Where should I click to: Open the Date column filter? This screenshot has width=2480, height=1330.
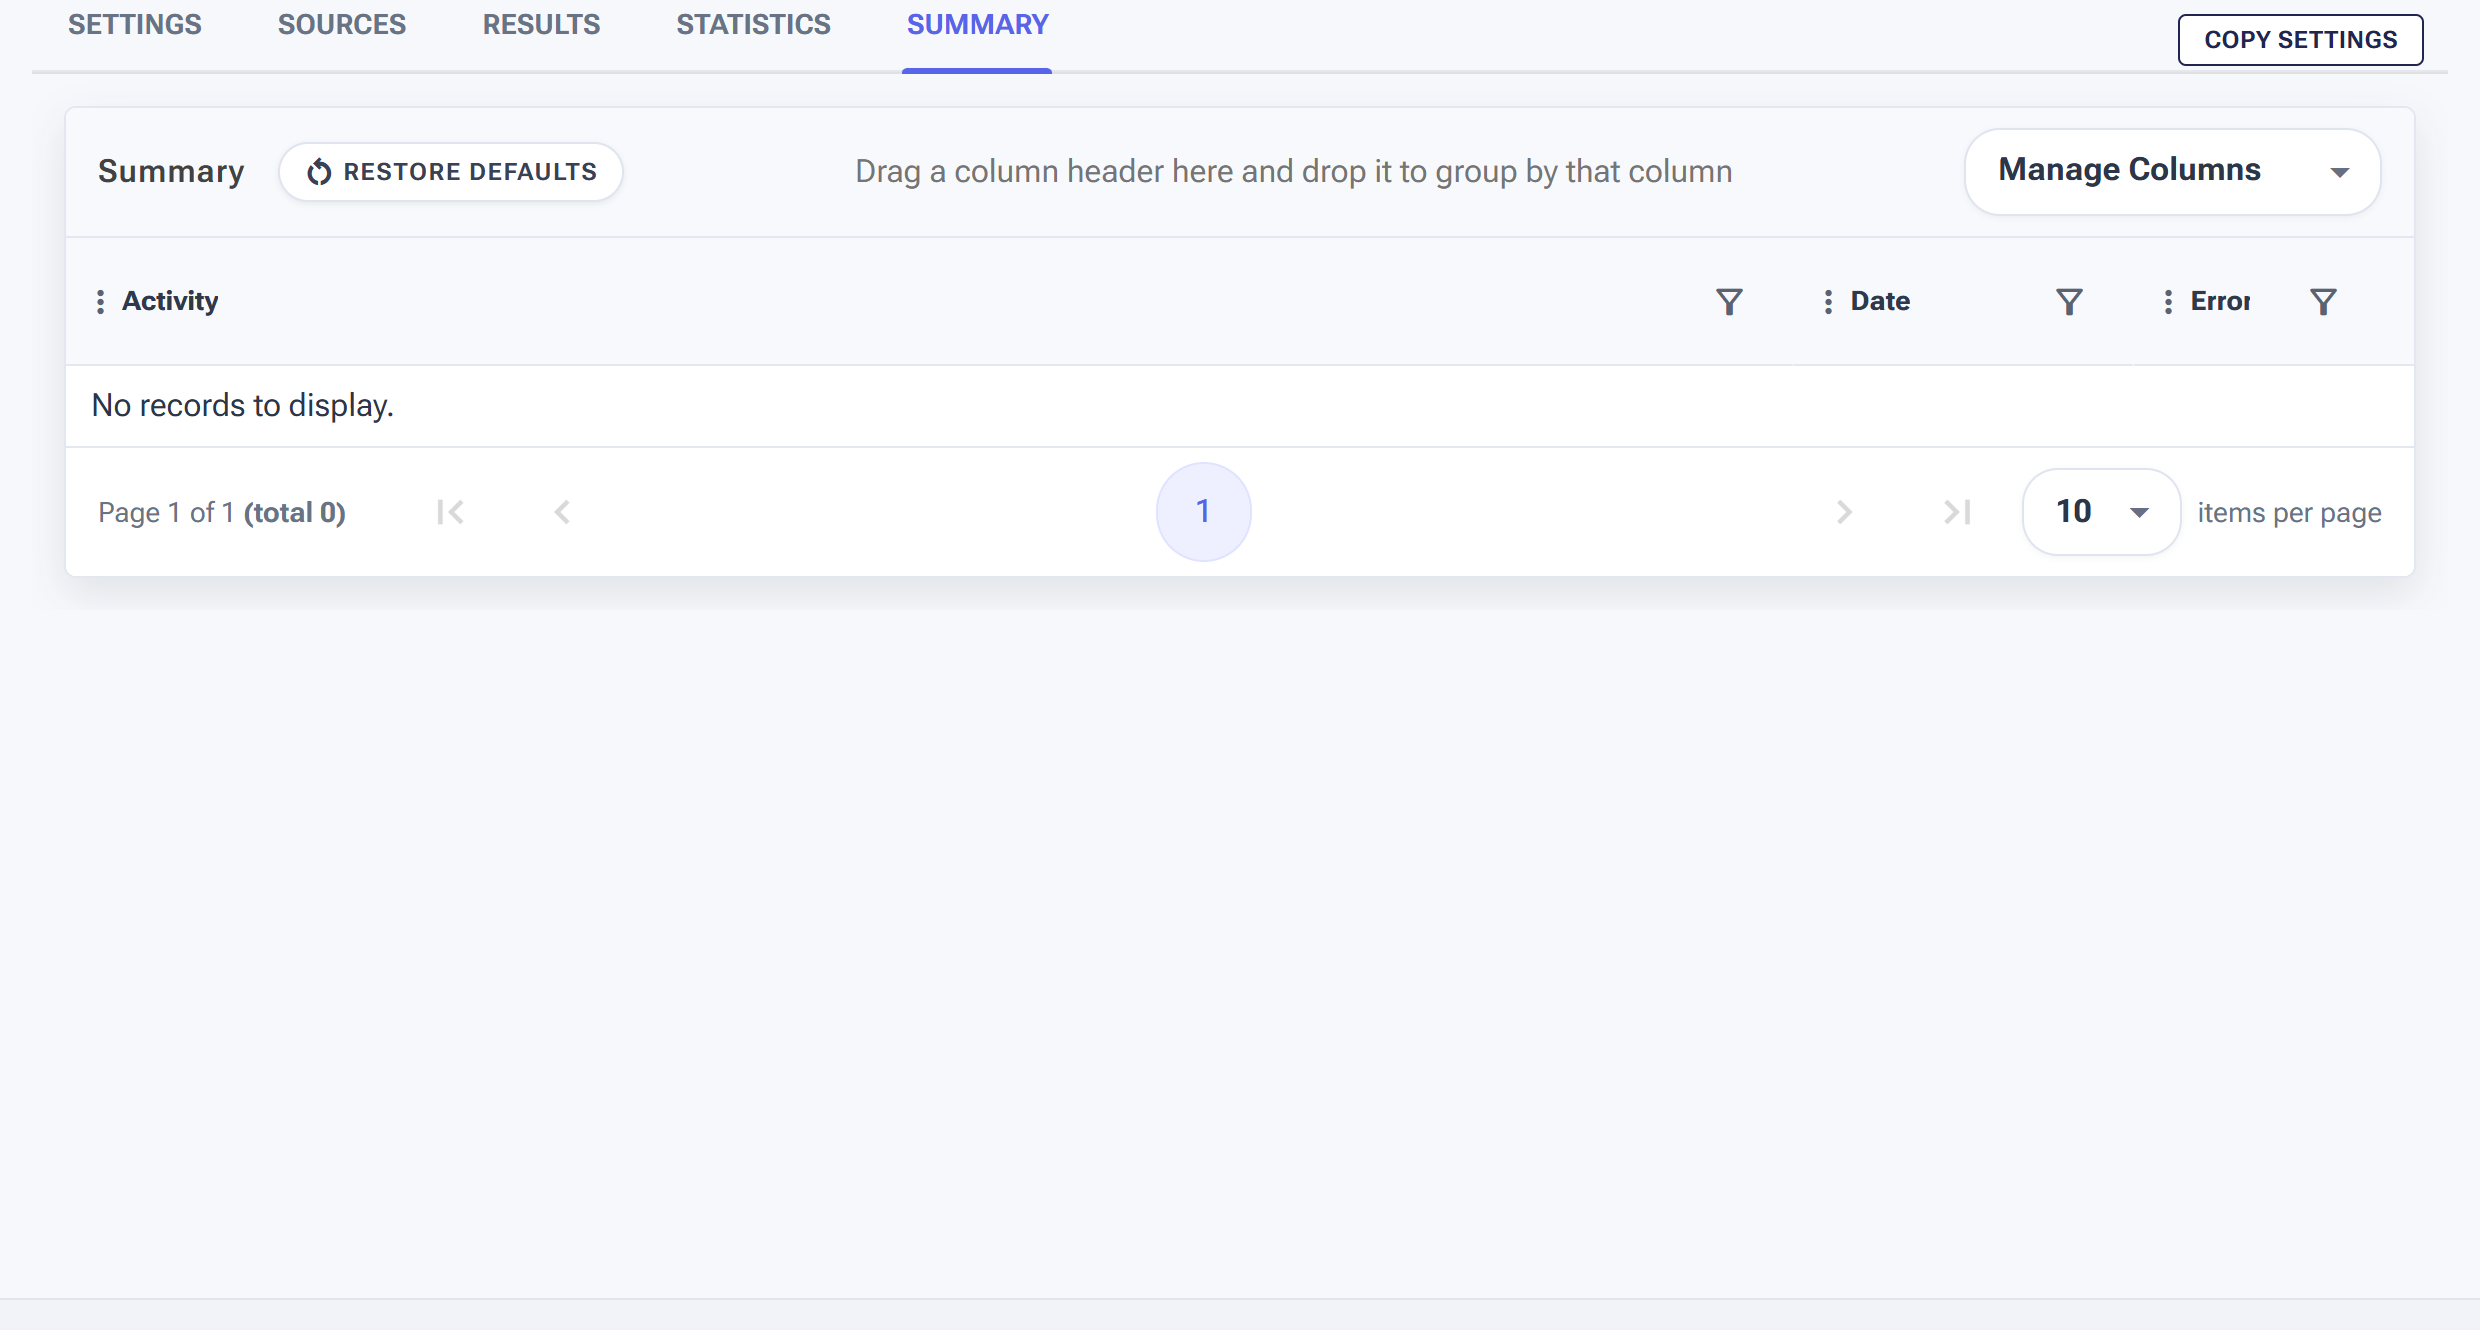[x=2069, y=301]
